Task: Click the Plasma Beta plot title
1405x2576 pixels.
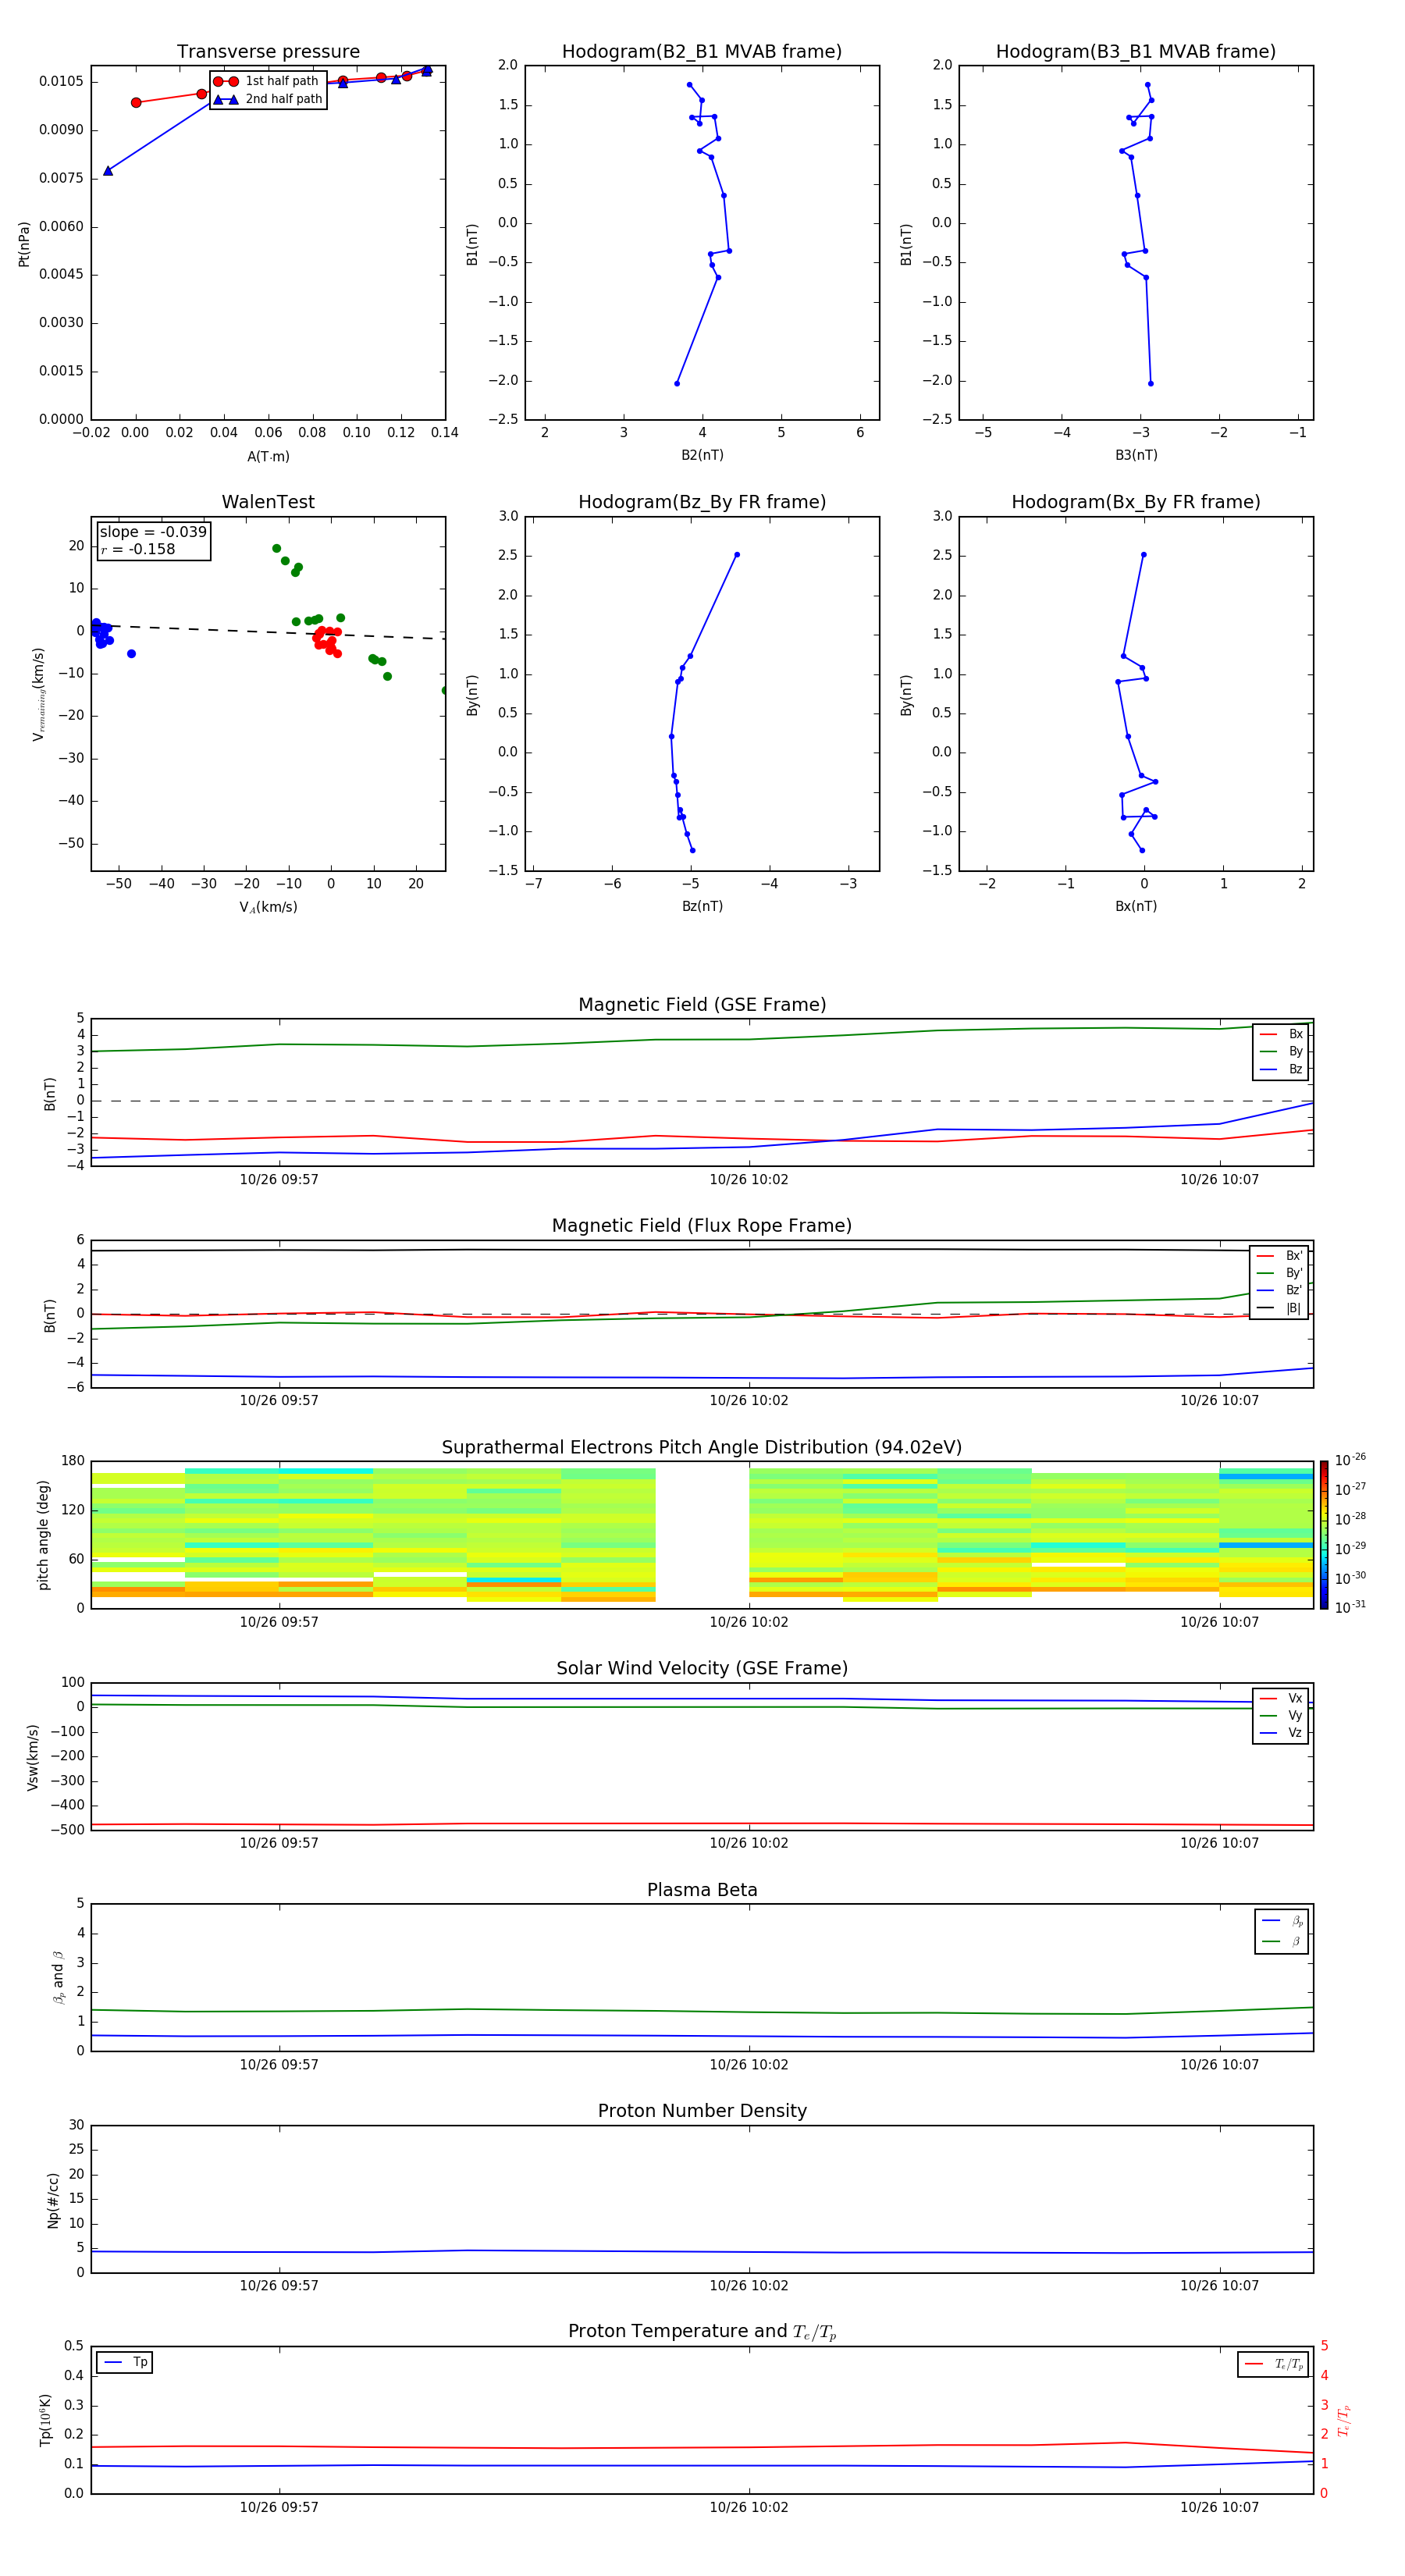Action: tap(702, 1890)
